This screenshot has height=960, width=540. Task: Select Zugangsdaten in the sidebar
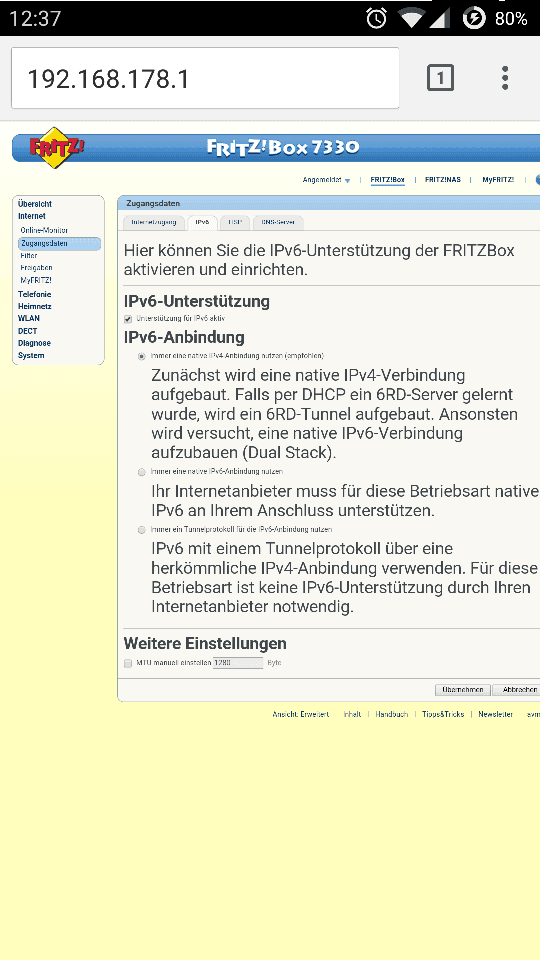pyautogui.click(x=59, y=243)
